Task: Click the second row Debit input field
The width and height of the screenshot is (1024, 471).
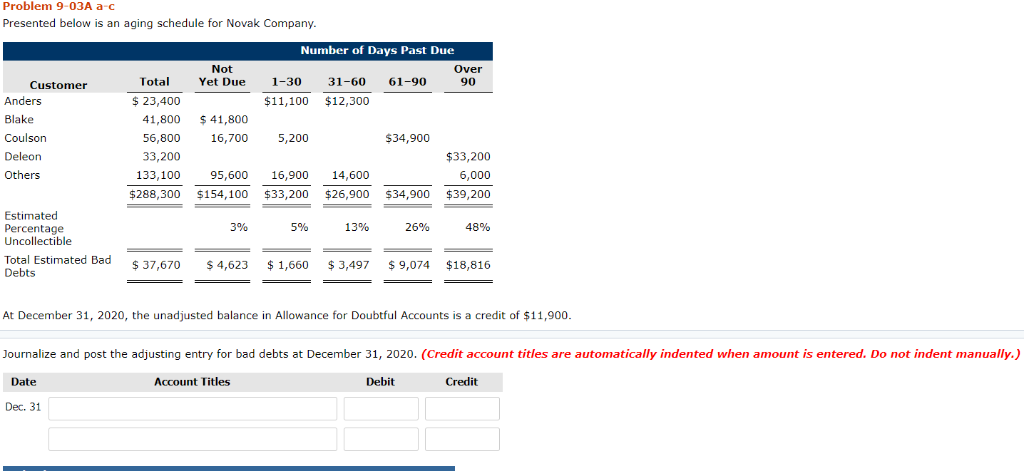Action: click(x=381, y=439)
